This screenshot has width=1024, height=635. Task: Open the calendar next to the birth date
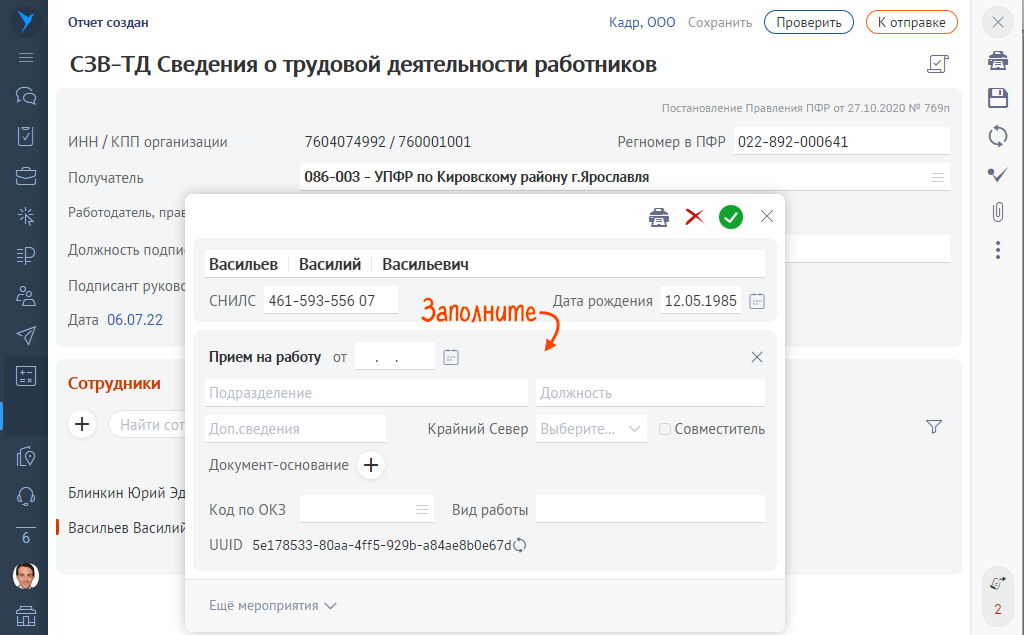coord(757,301)
